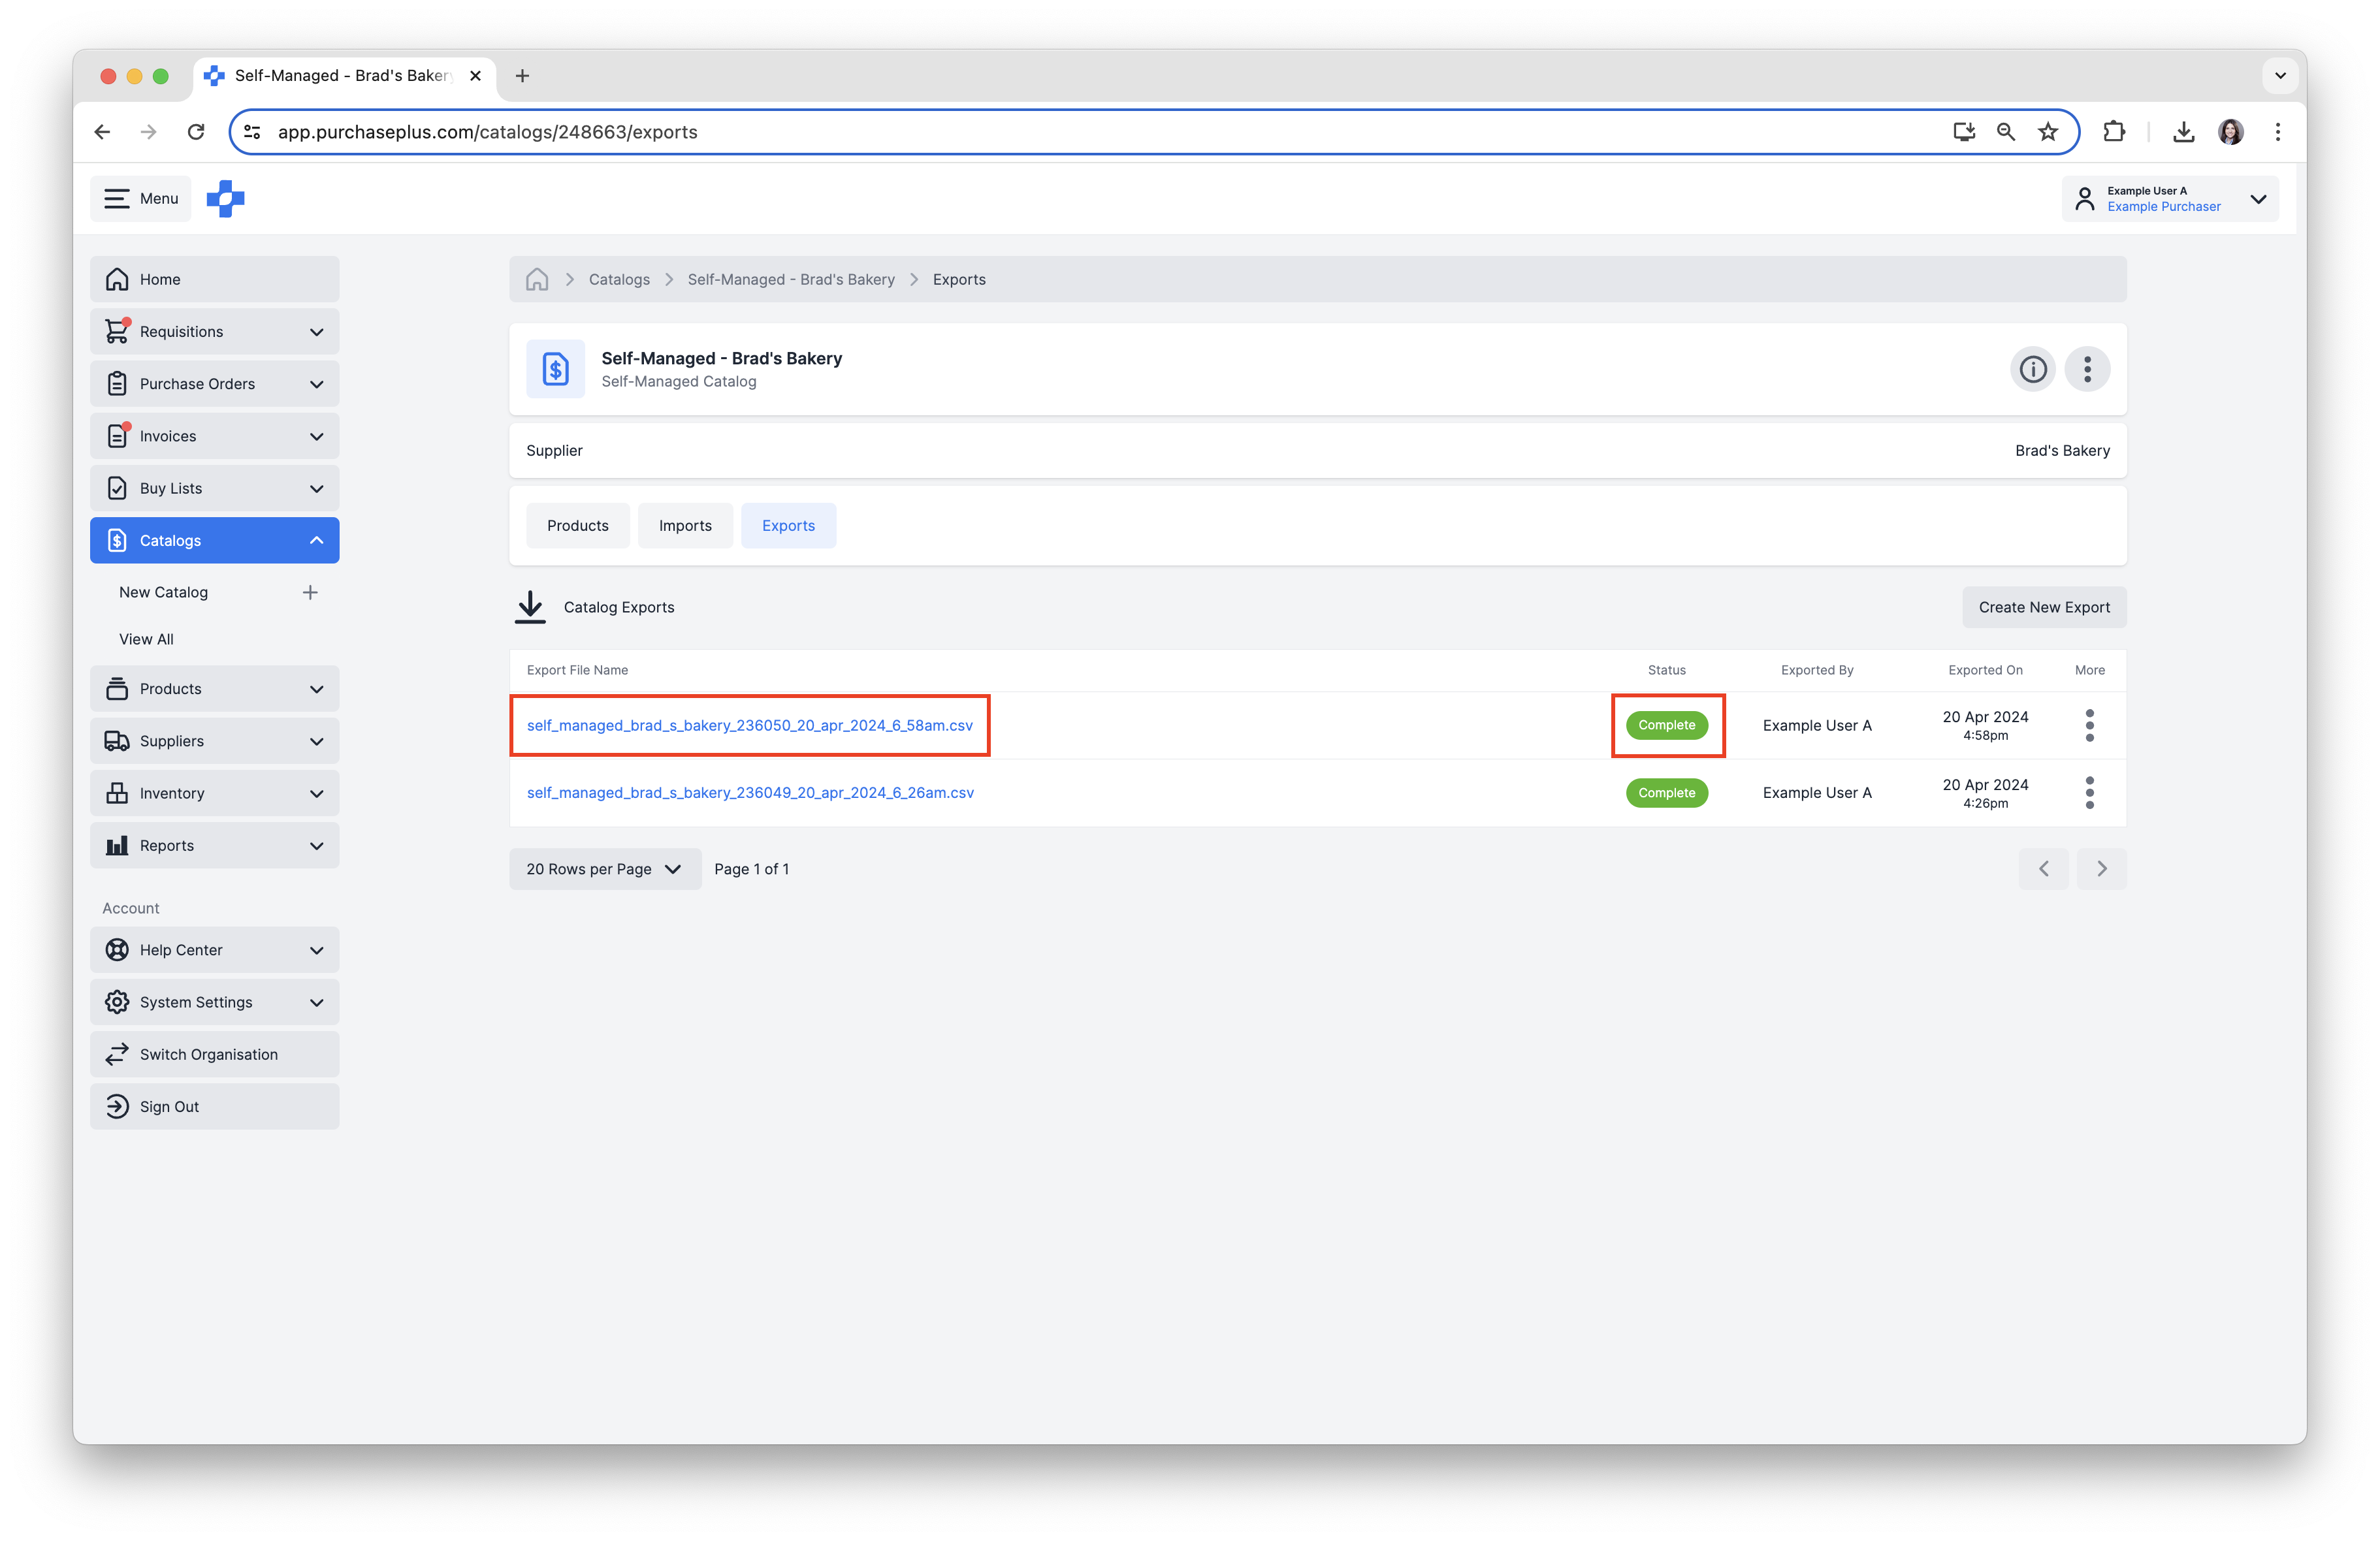This screenshot has height=1541, width=2380.
Task: Open the three-dot menu on catalog header
Action: pos(2087,369)
